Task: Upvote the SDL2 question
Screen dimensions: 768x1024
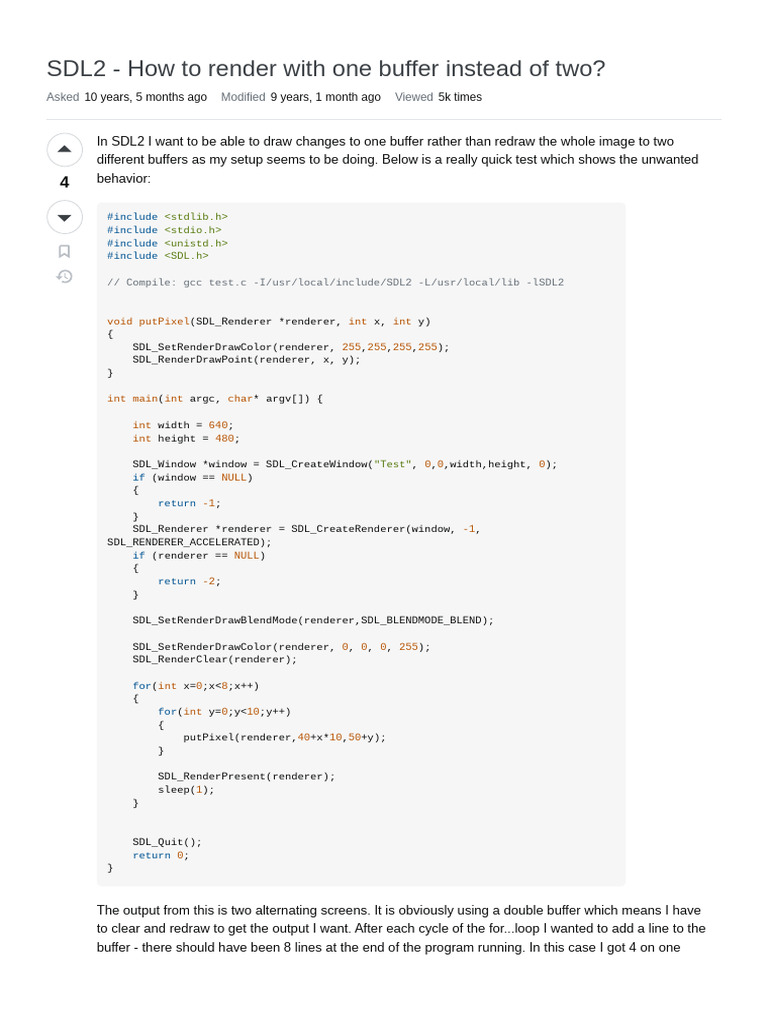Action: coord(64,149)
